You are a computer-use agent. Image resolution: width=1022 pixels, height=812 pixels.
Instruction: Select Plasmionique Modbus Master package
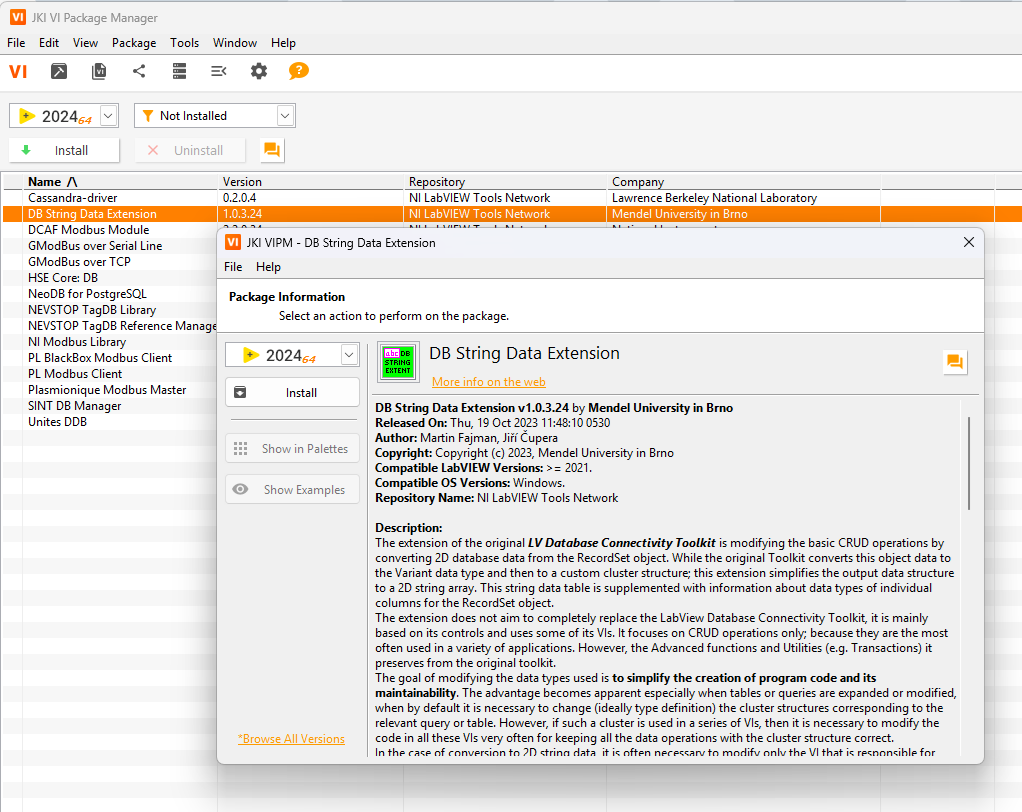point(107,390)
